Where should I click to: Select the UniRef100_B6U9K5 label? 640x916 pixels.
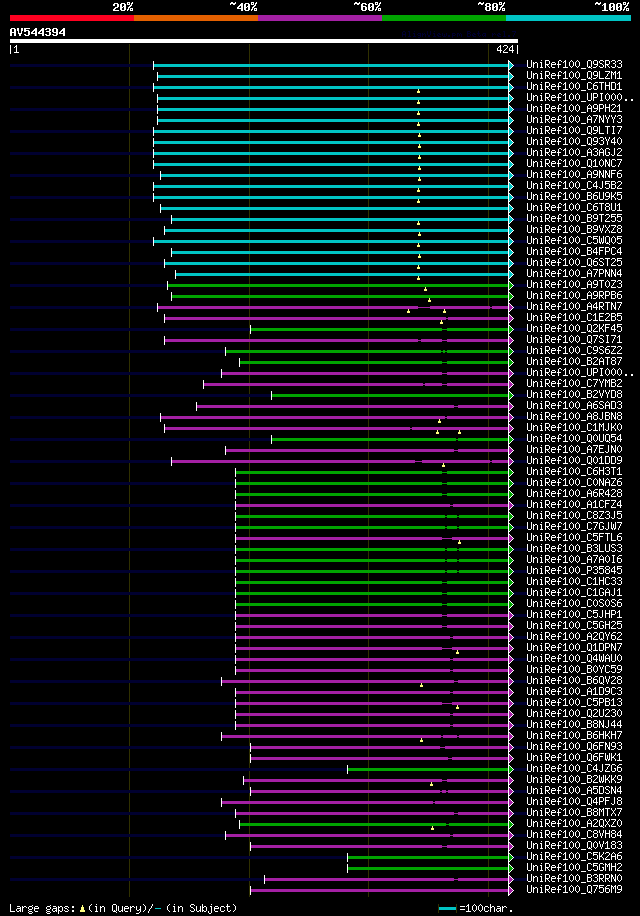[574, 197]
